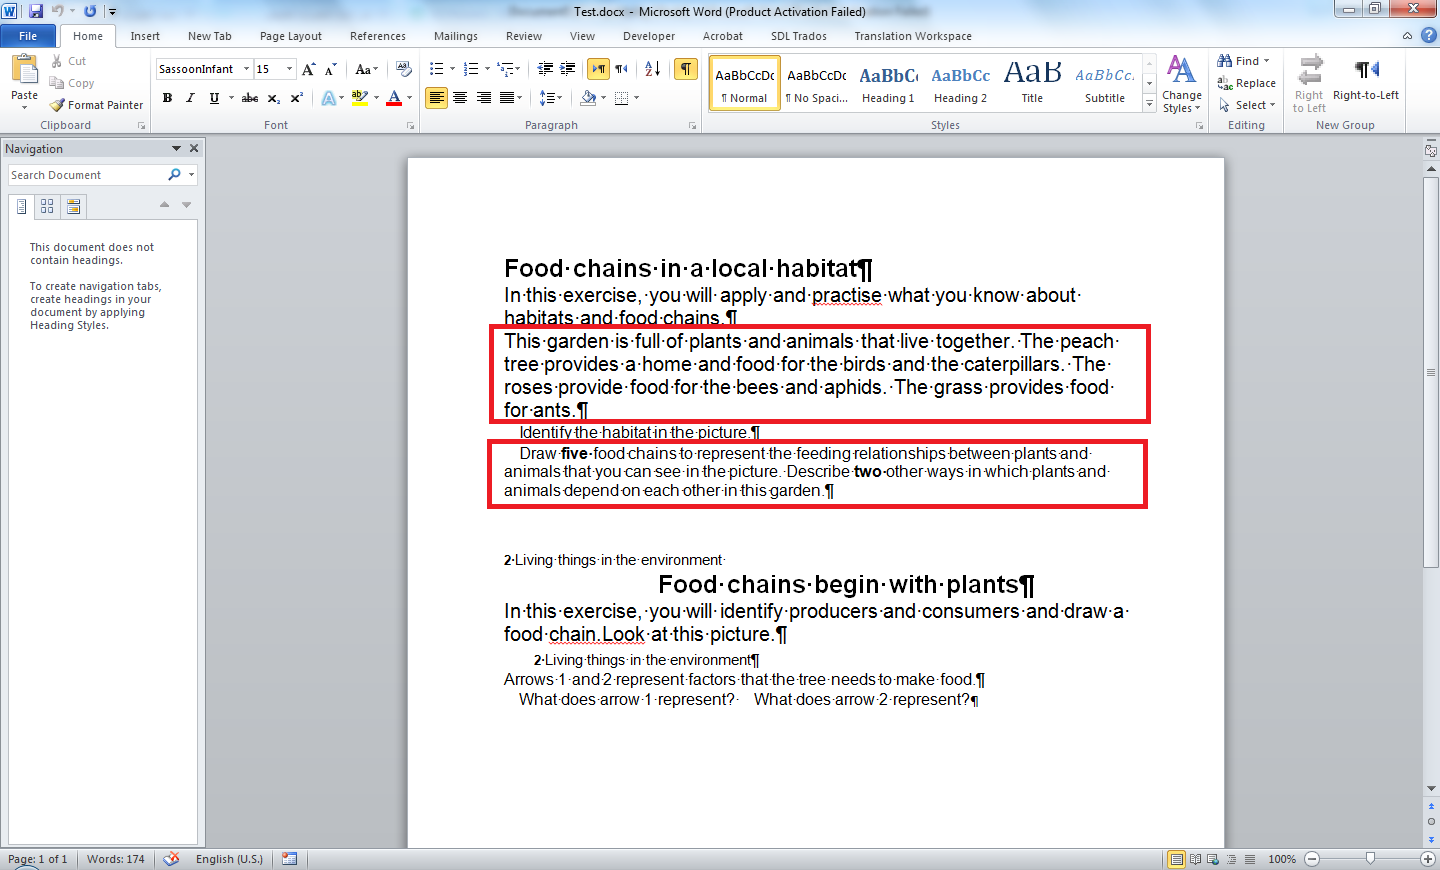Switch to the Insert tab
This screenshot has height=870, width=1440.
pyautogui.click(x=145, y=36)
